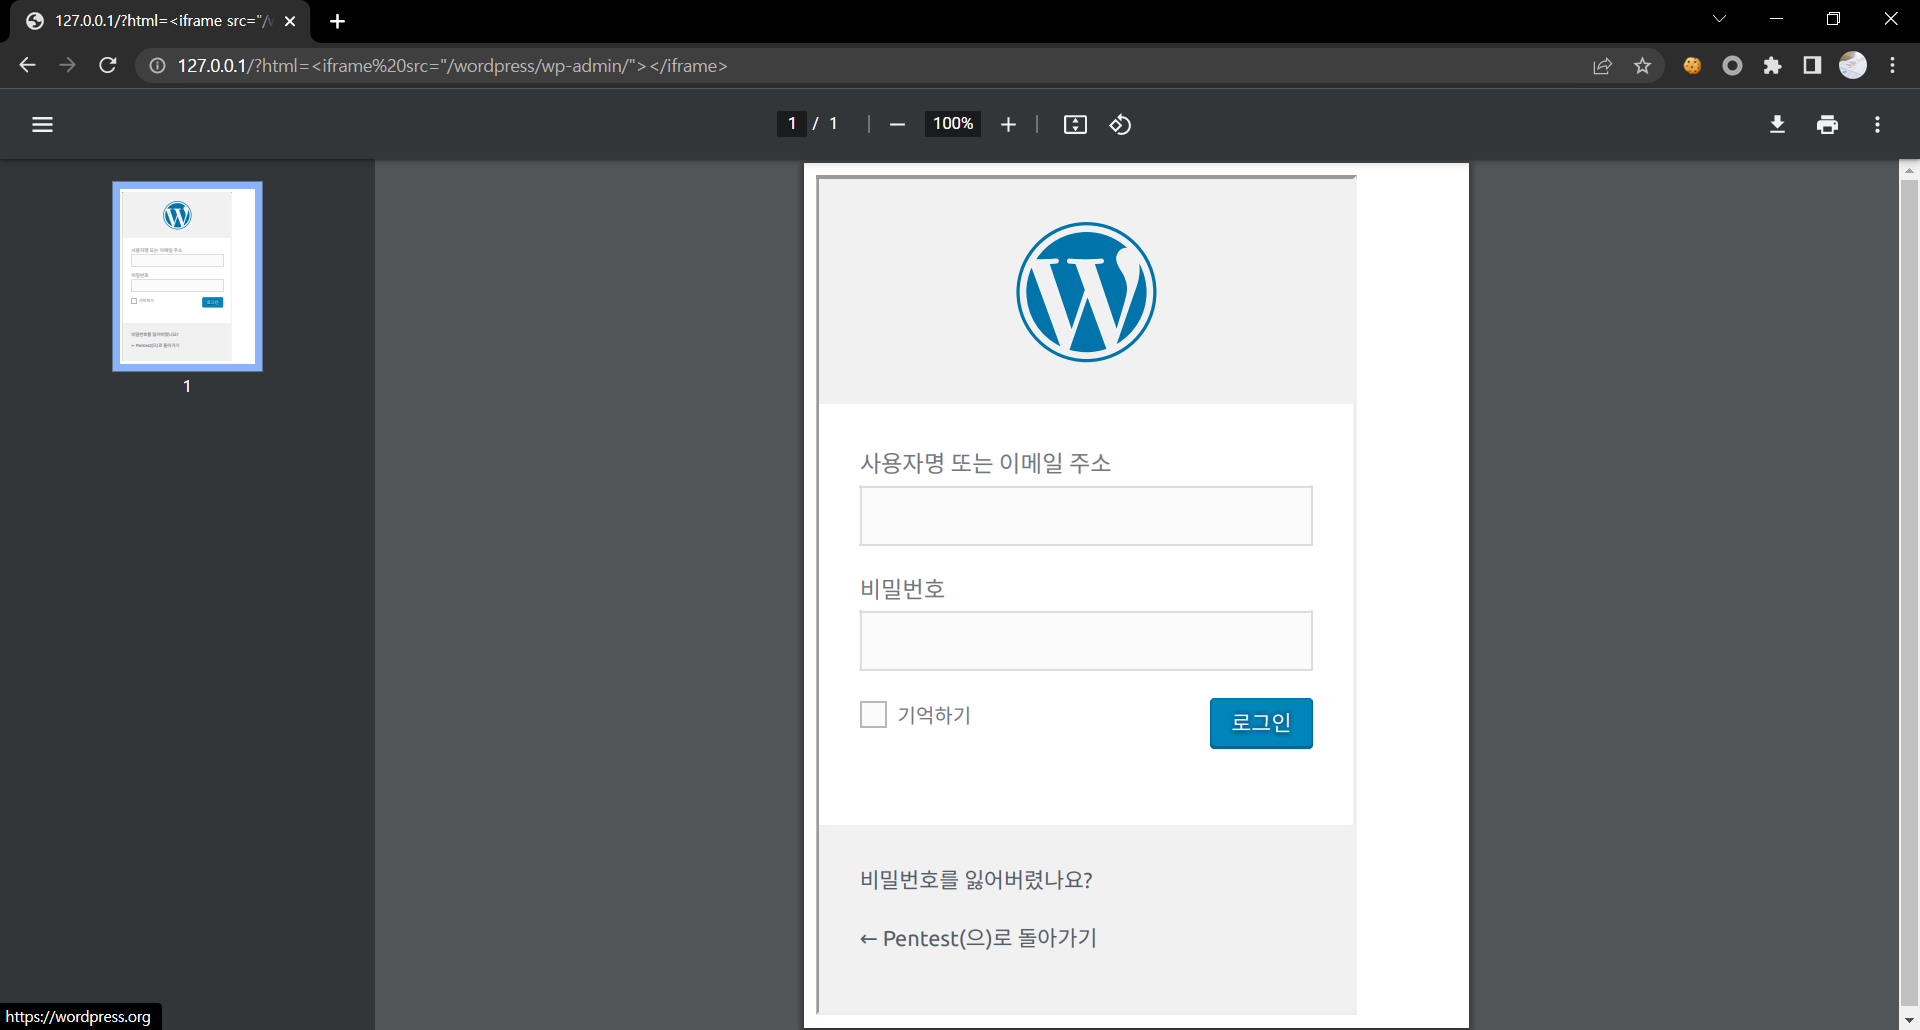
Task: Go forward with the browser arrow
Action: point(67,65)
